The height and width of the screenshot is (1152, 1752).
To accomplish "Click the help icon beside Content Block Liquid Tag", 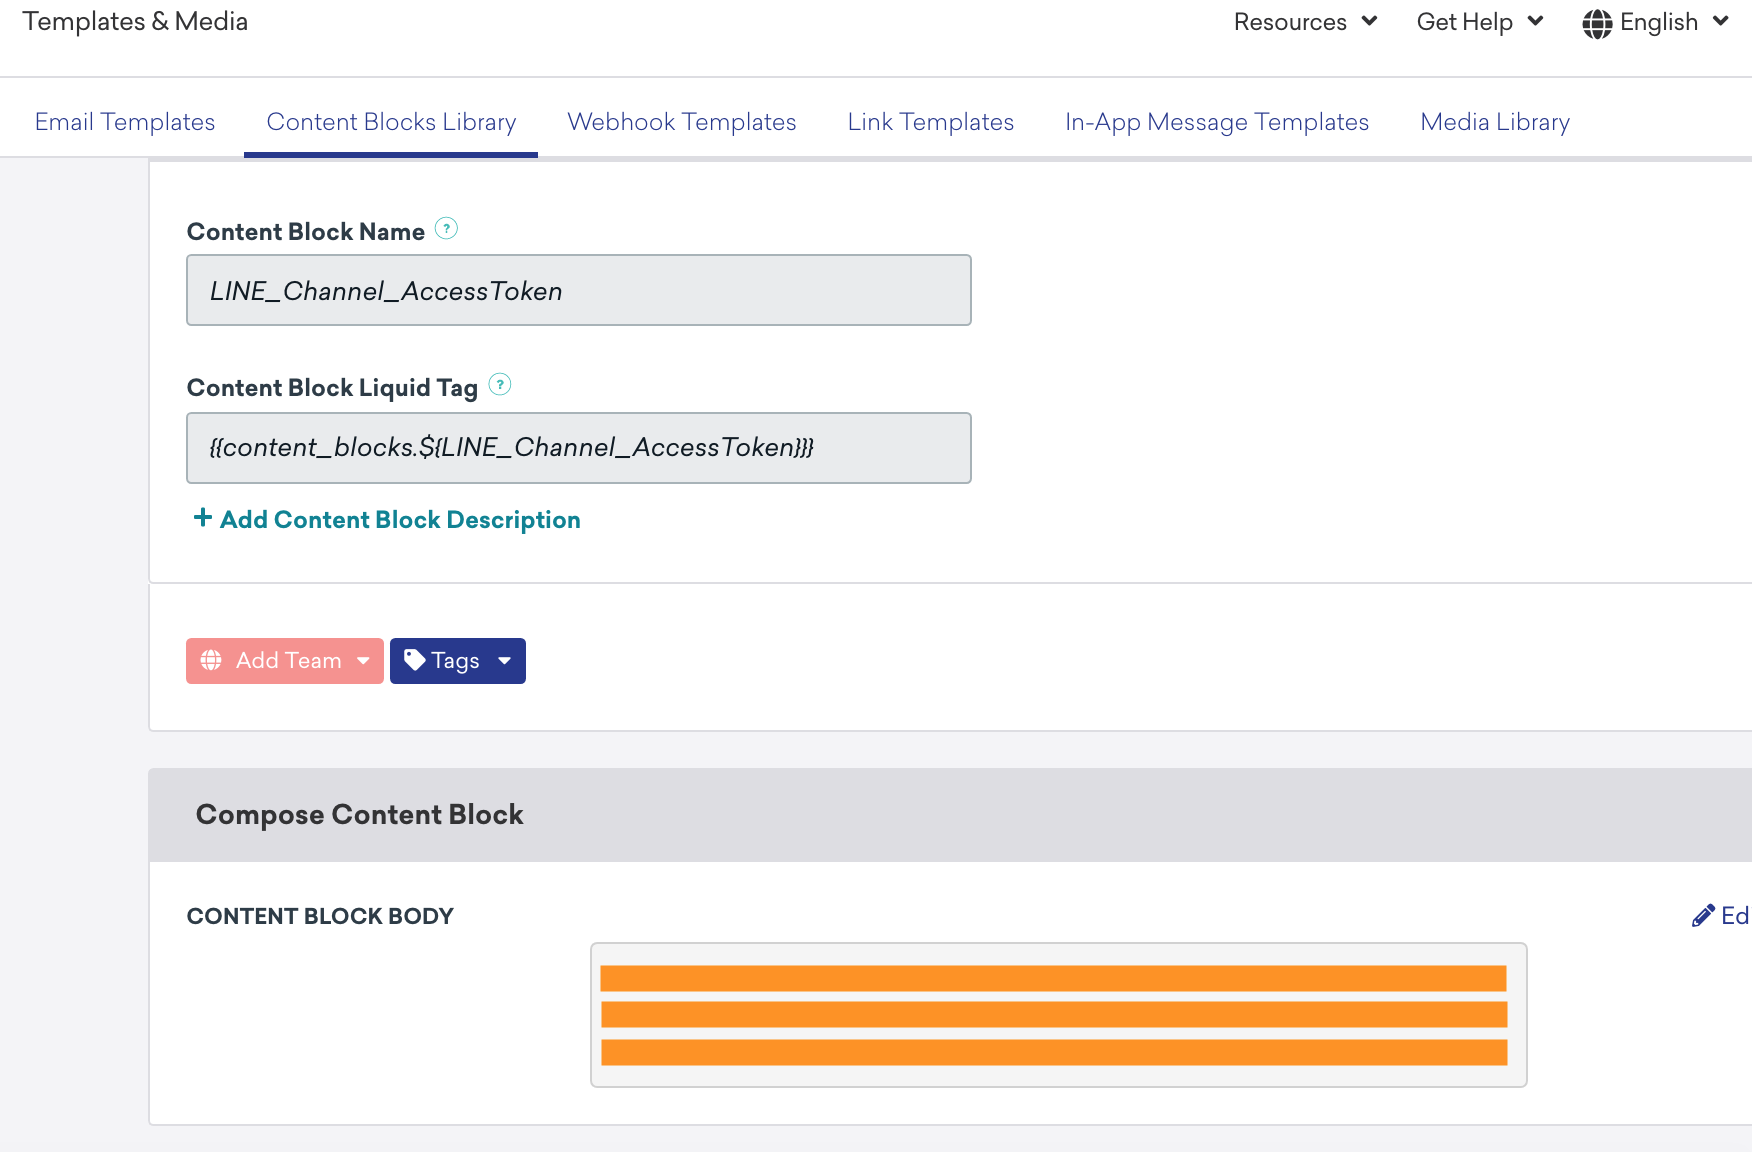I will coord(500,385).
